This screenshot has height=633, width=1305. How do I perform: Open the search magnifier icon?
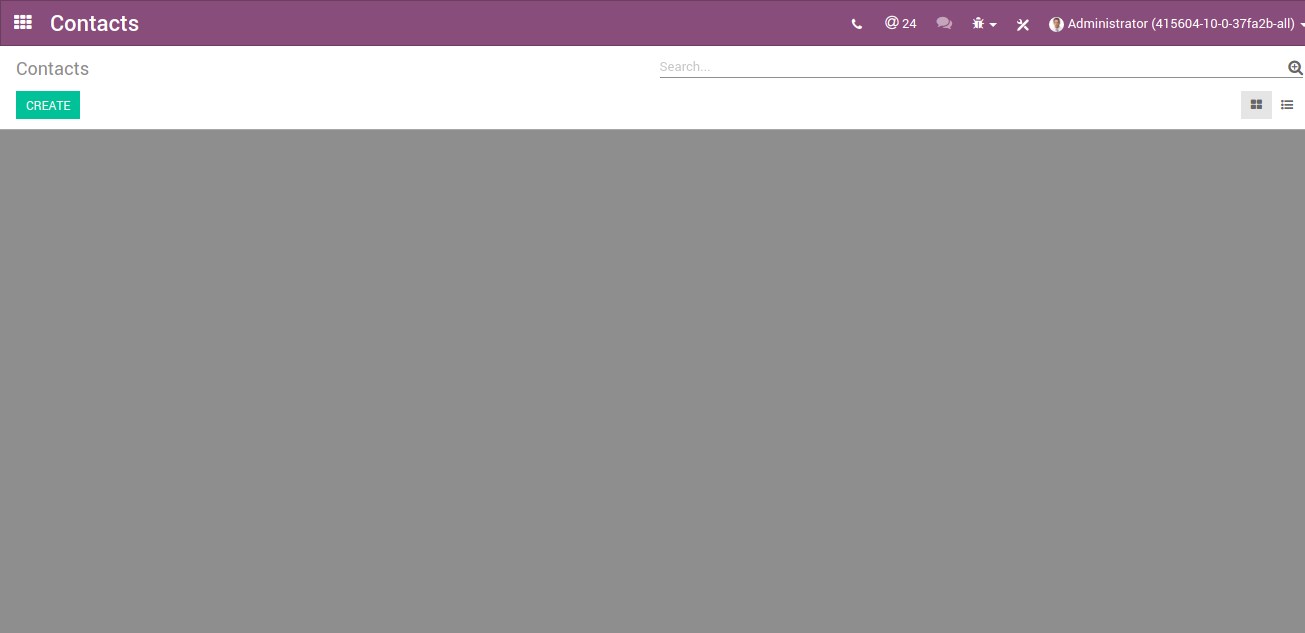tap(1295, 67)
